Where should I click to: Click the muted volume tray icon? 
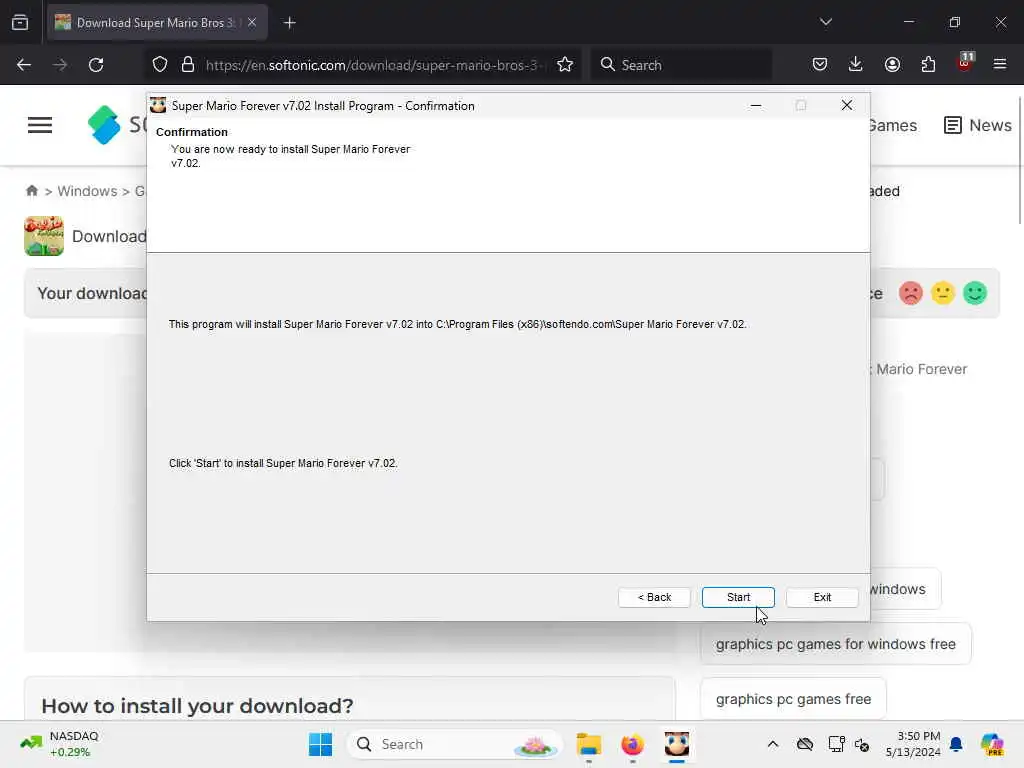point(862,744)
